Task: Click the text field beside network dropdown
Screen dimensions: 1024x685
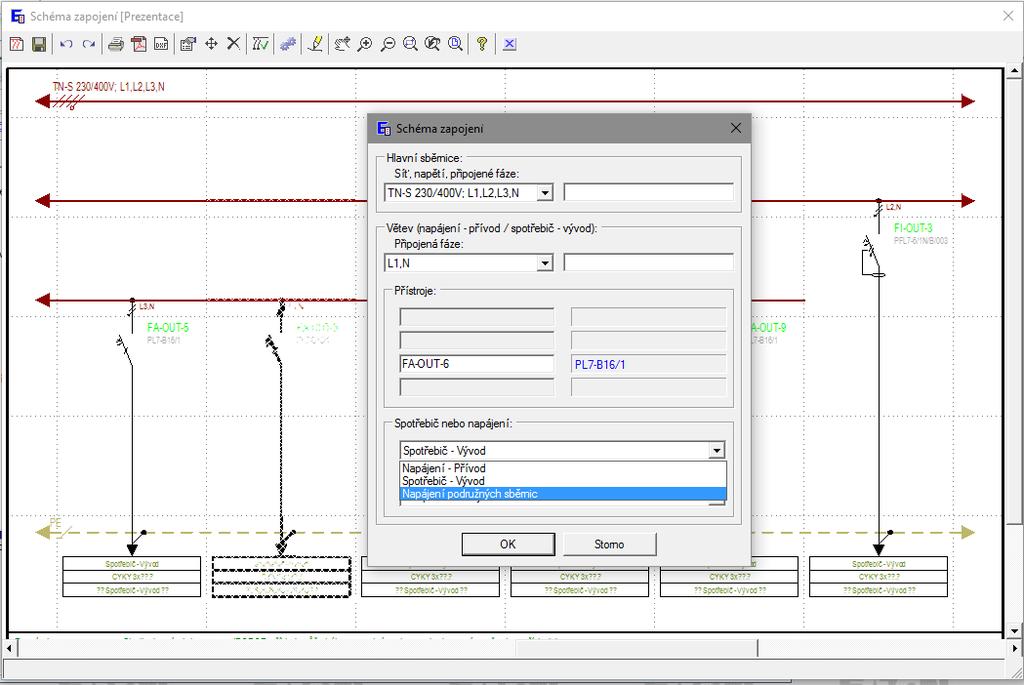Action: 648,193
